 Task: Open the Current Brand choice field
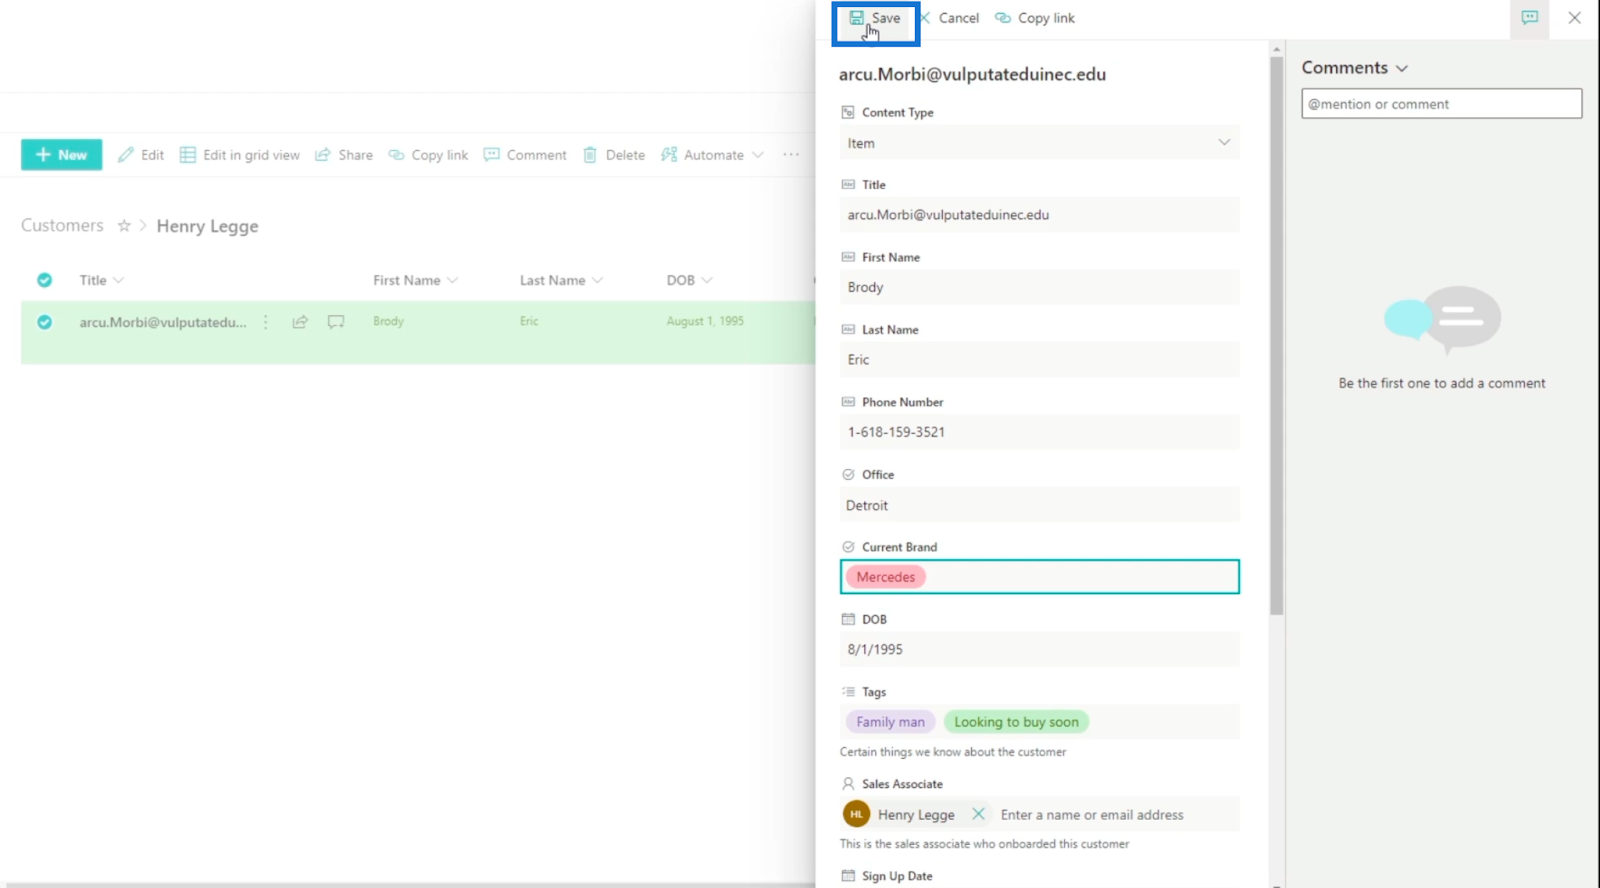point(1039,577)
